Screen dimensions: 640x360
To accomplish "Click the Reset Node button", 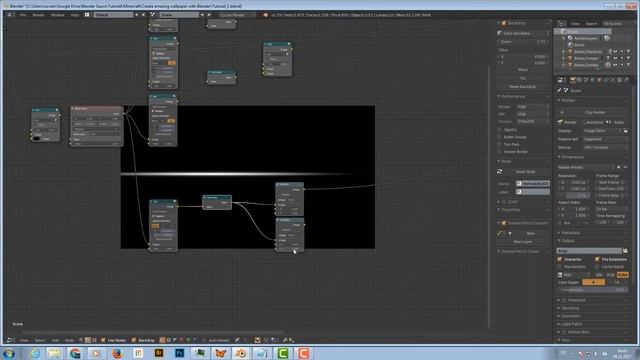I will pos(526,172).
